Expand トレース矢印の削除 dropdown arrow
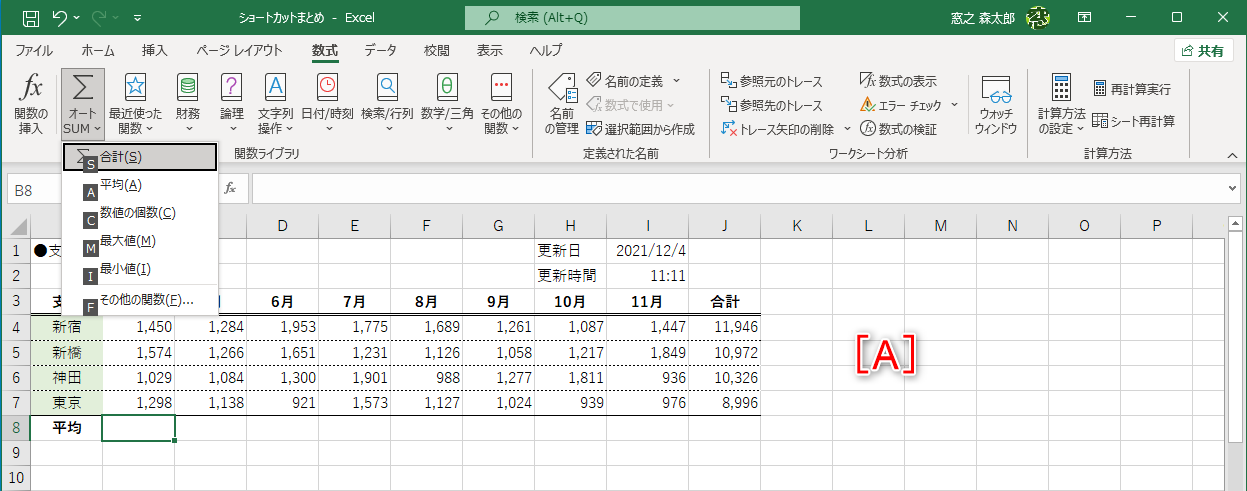Image resolution: width=1247 pixels, height=491 pixels. [x=847, y=129]
